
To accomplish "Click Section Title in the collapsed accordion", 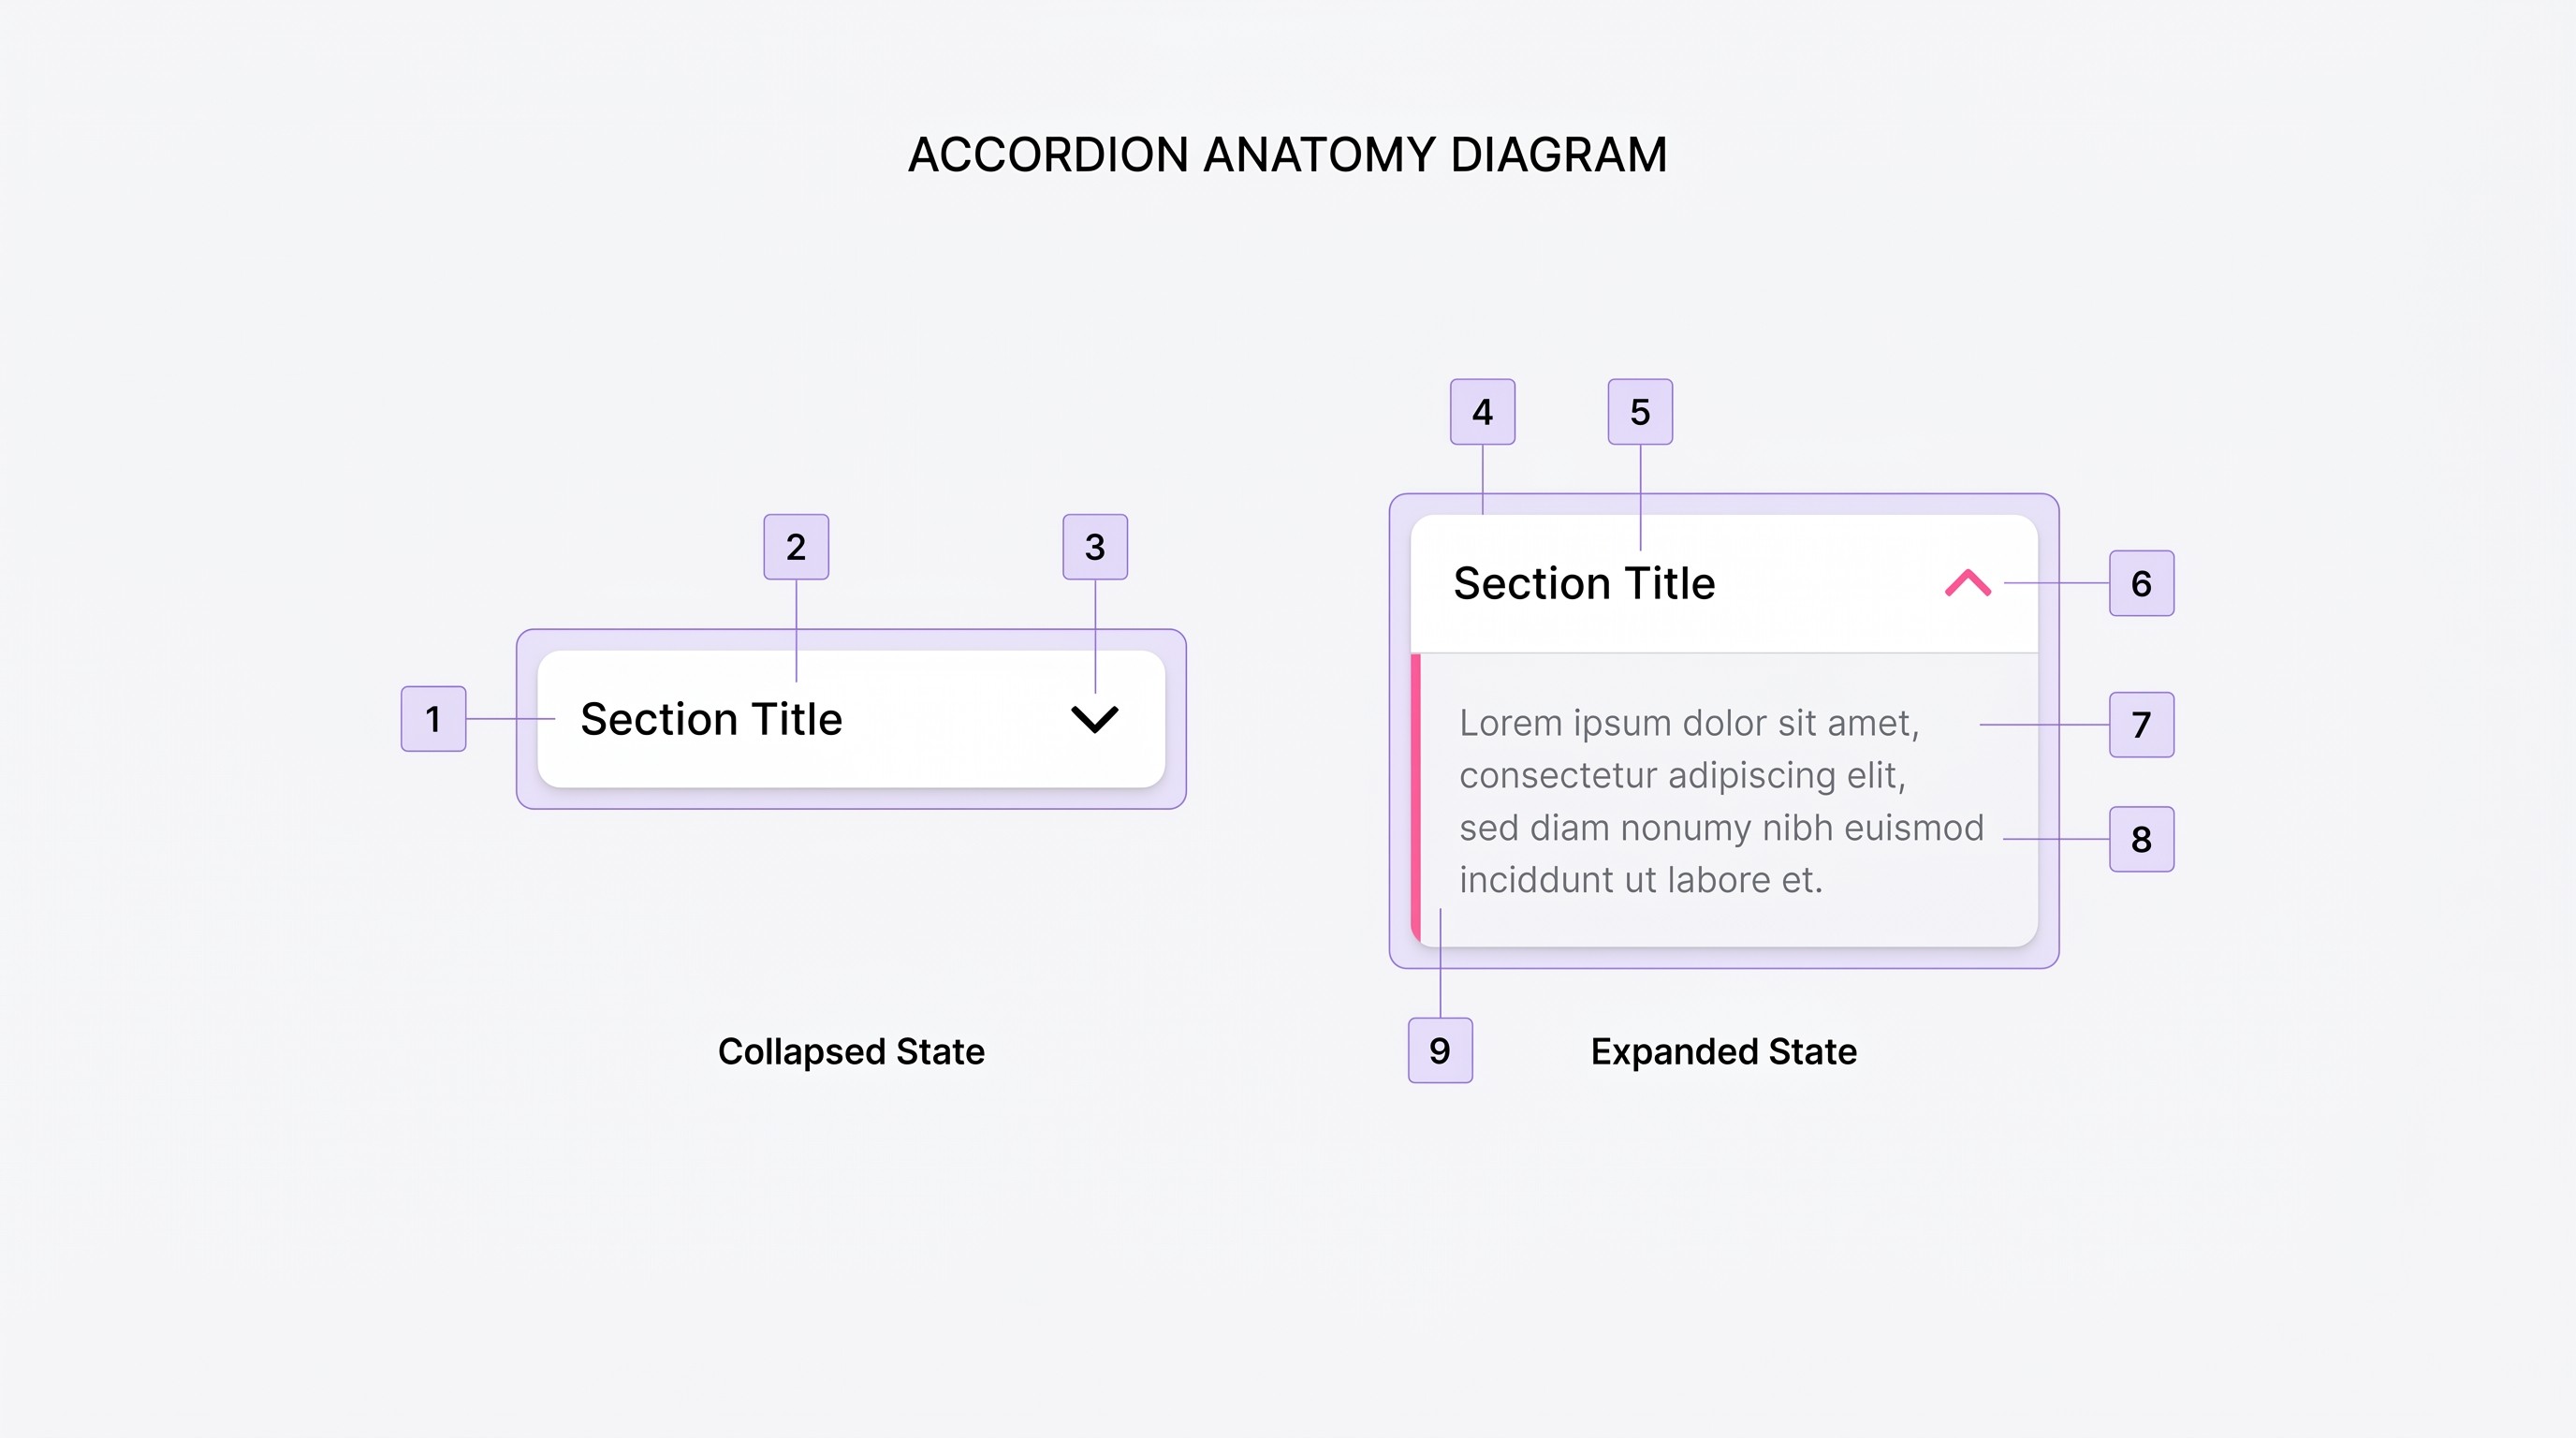I will click(x=711, y=719).
